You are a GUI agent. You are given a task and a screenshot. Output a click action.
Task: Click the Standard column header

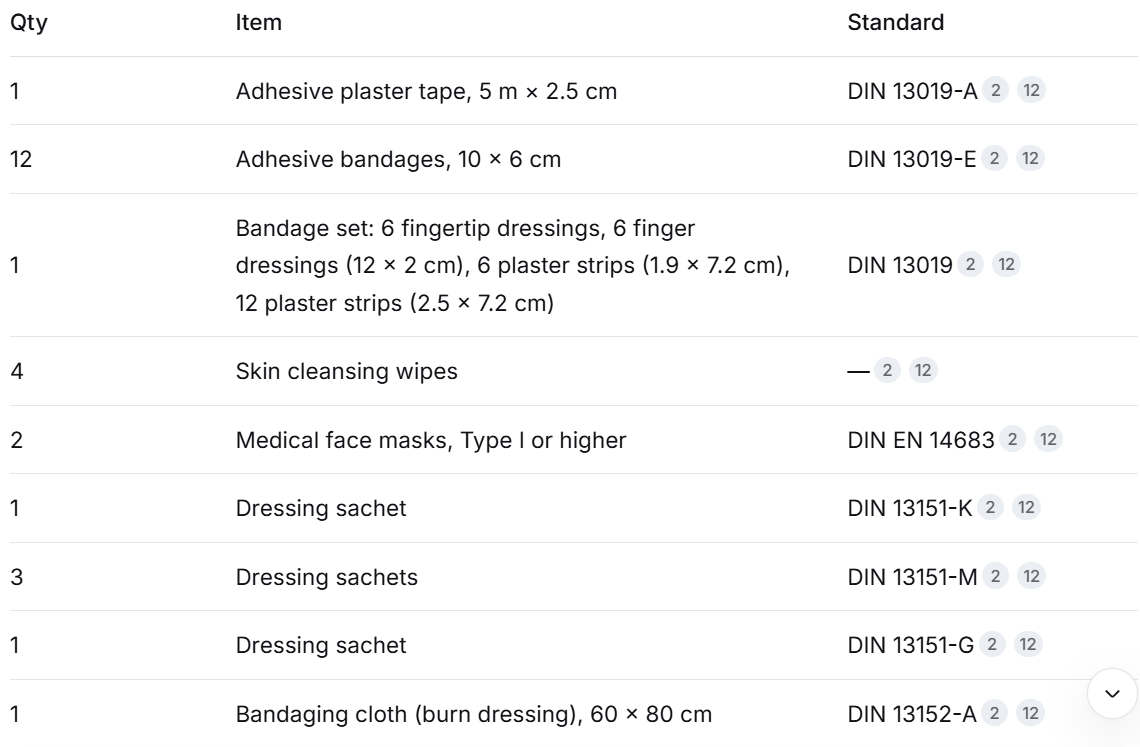click(896, 23)
